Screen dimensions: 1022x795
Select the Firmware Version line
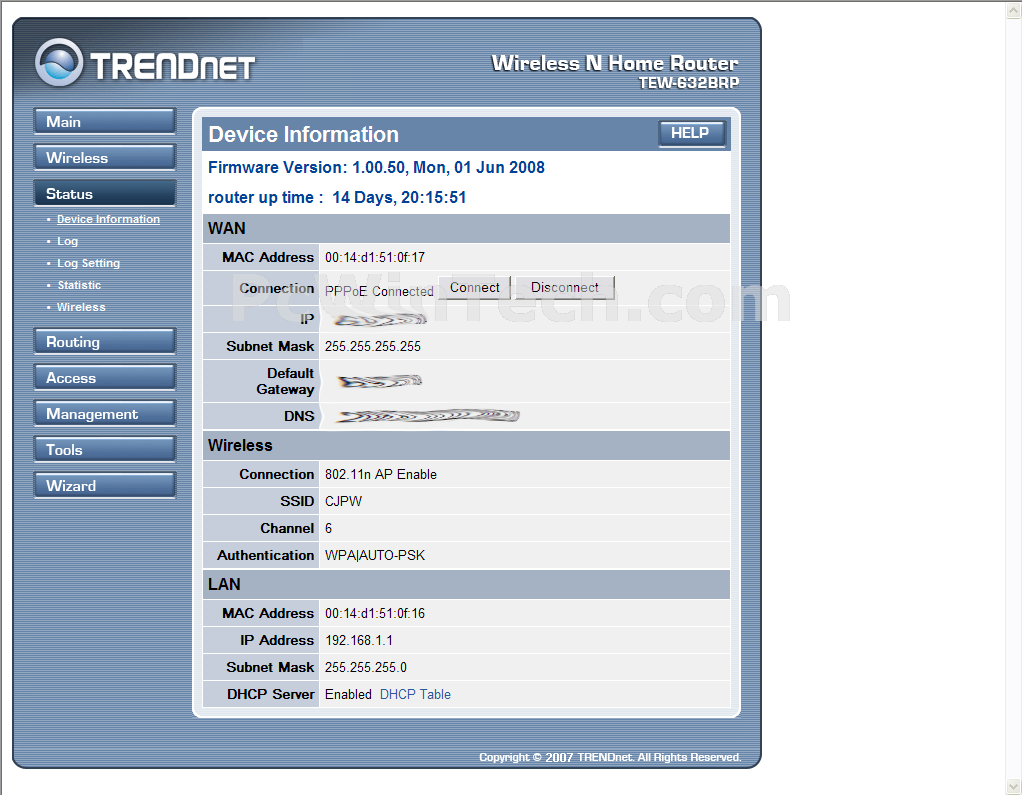coord(376,167)
